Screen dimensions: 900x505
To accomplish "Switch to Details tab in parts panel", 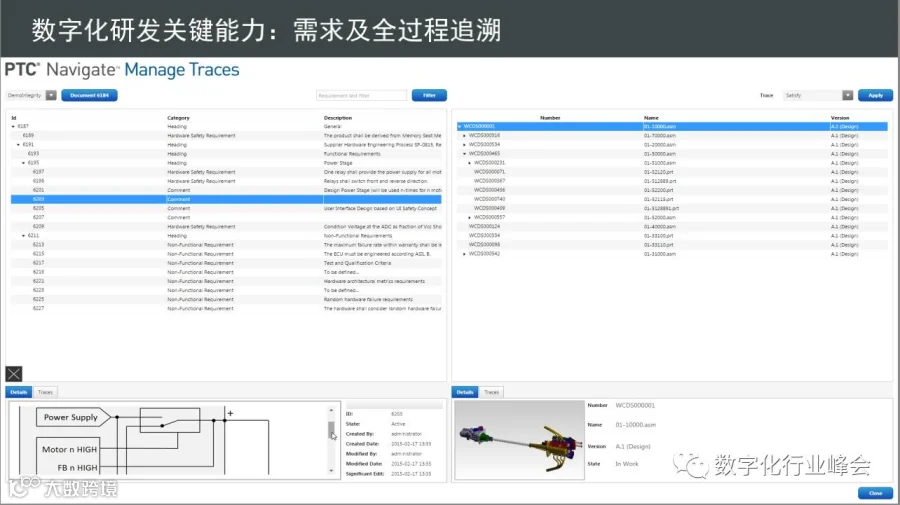I will 465,392.
